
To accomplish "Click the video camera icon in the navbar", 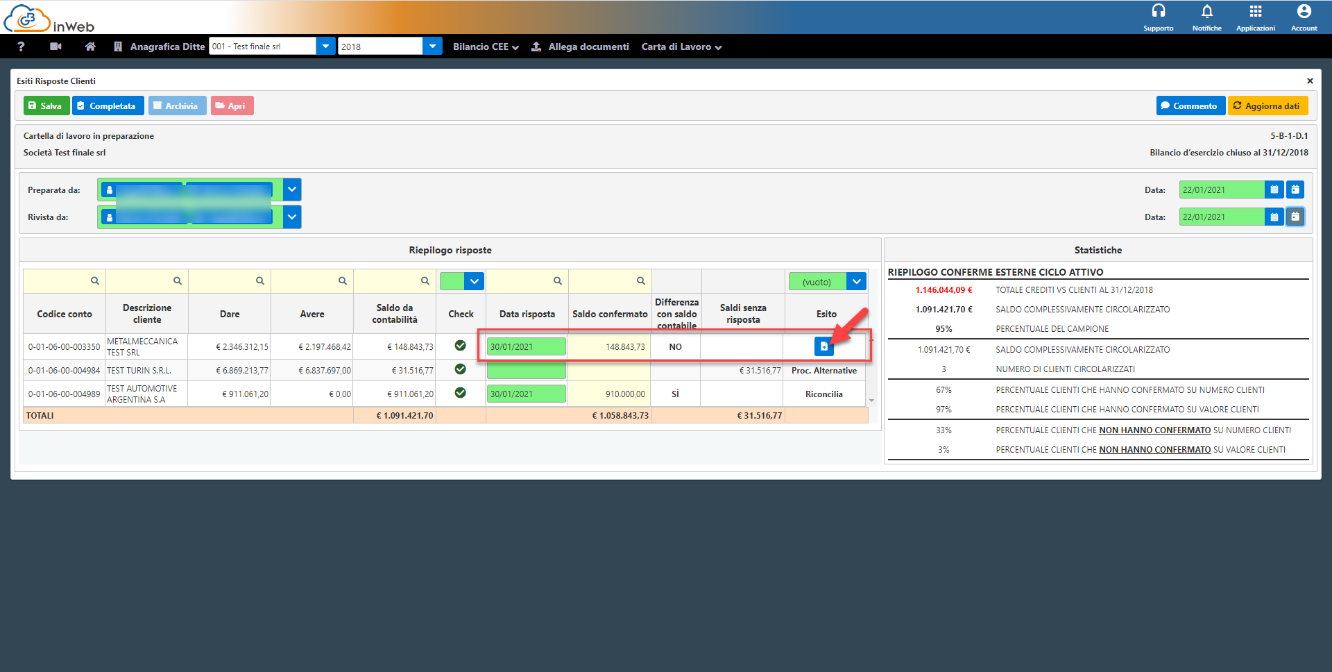I will click(x=54, y=47).
